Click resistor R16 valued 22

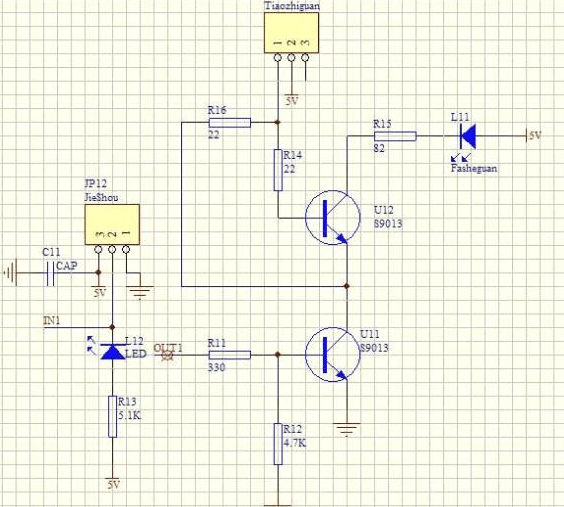[x=230, y=123]
